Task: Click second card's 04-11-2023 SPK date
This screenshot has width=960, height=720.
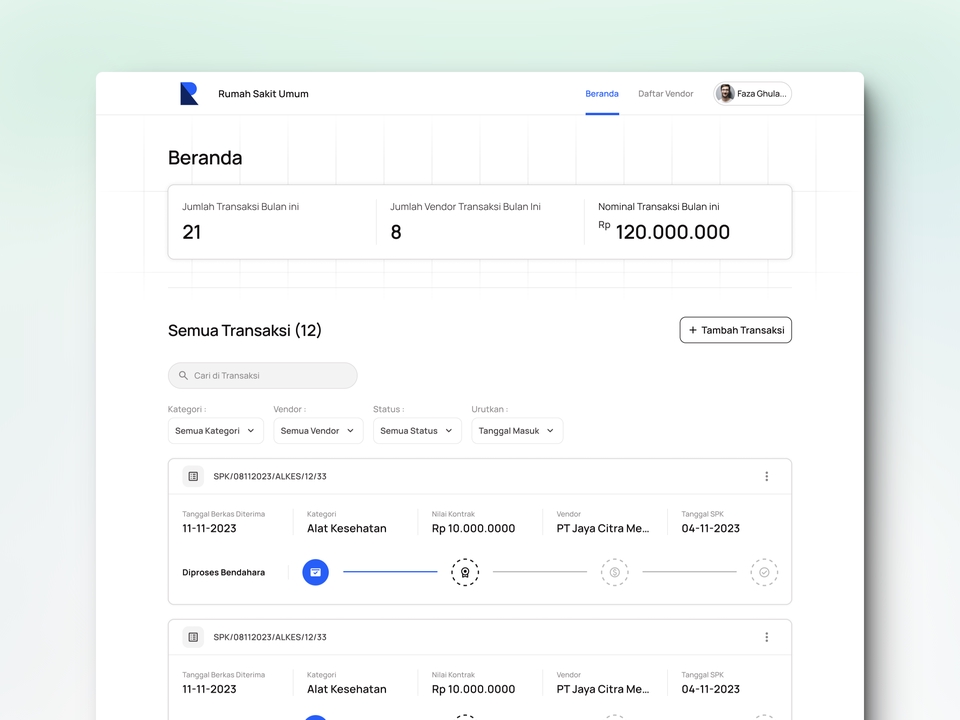Action: [710, 689]
